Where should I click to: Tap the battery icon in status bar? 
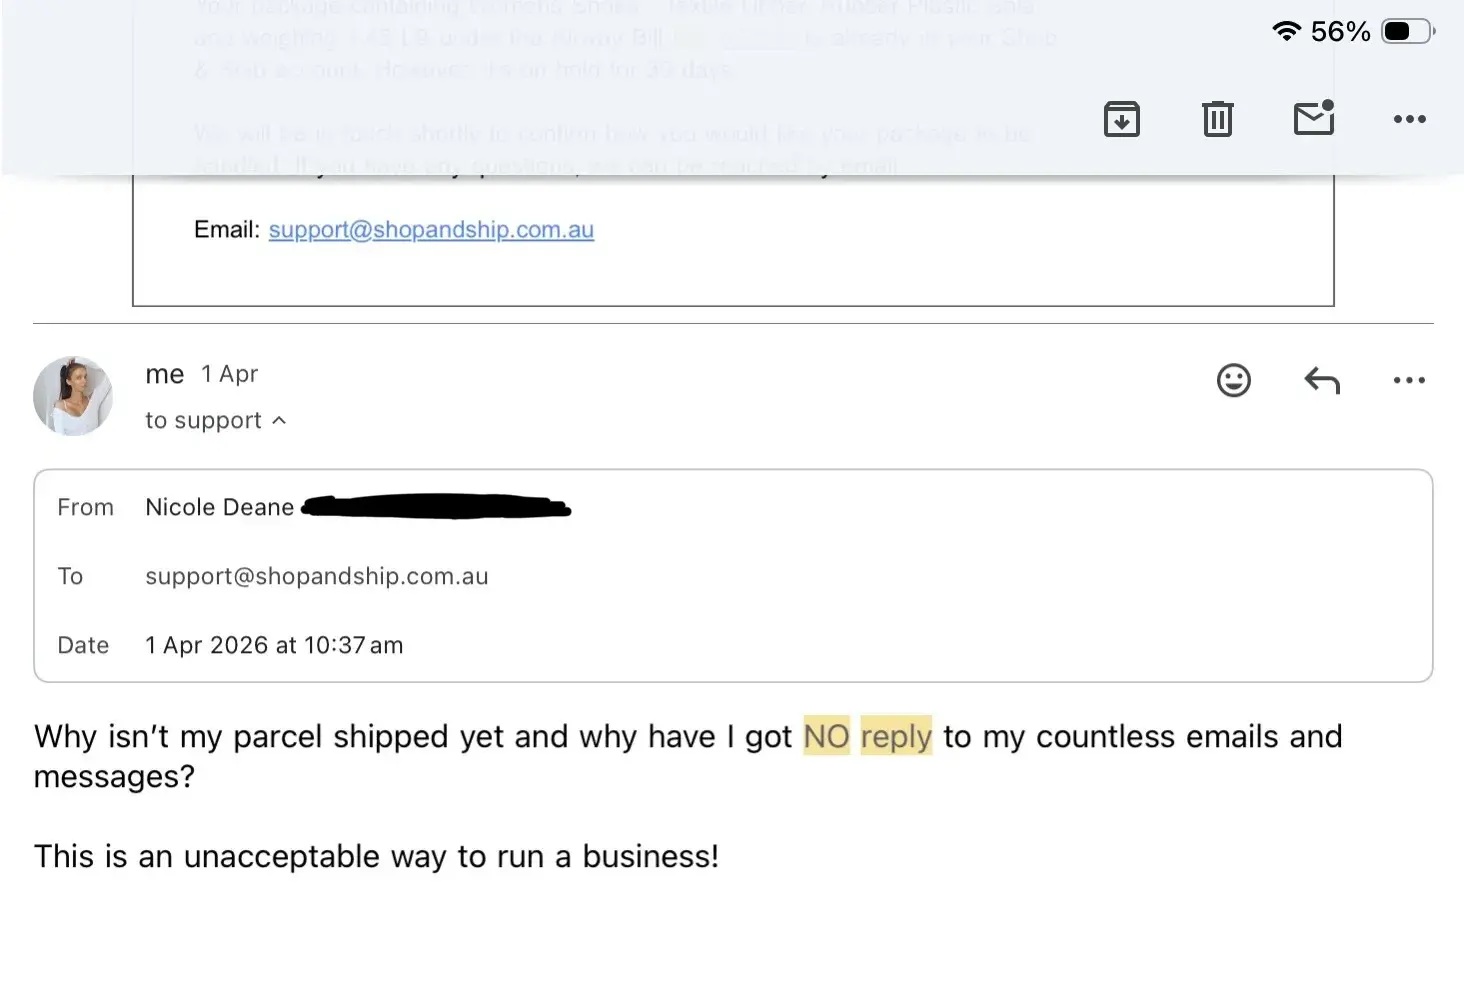click(1407, 31)
